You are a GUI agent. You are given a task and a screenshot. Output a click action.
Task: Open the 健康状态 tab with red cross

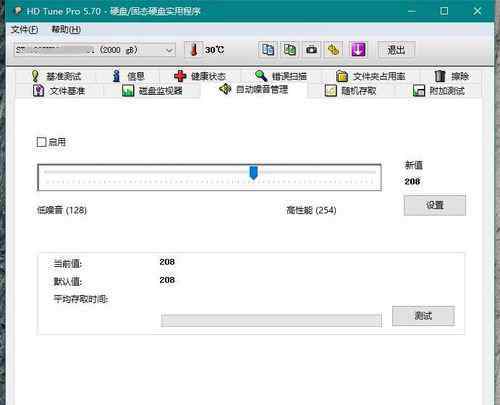pos(200,76)
